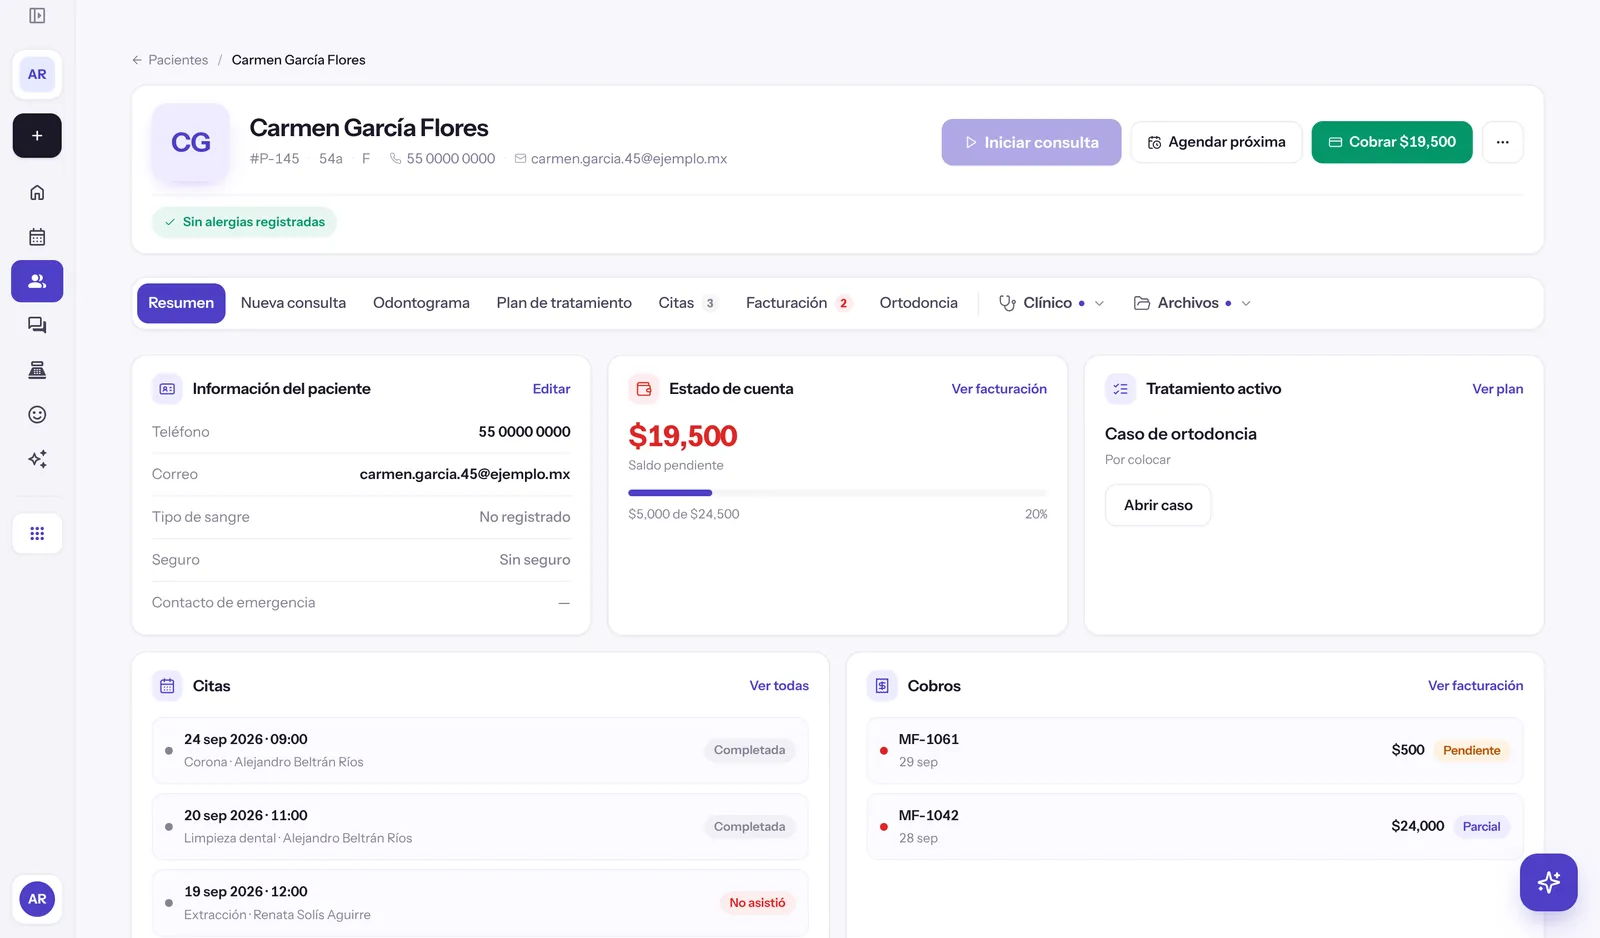The height and width of the screenshot is (938, 1600).
Task: Click the email icon in patient header
Action: coord(520,159)
